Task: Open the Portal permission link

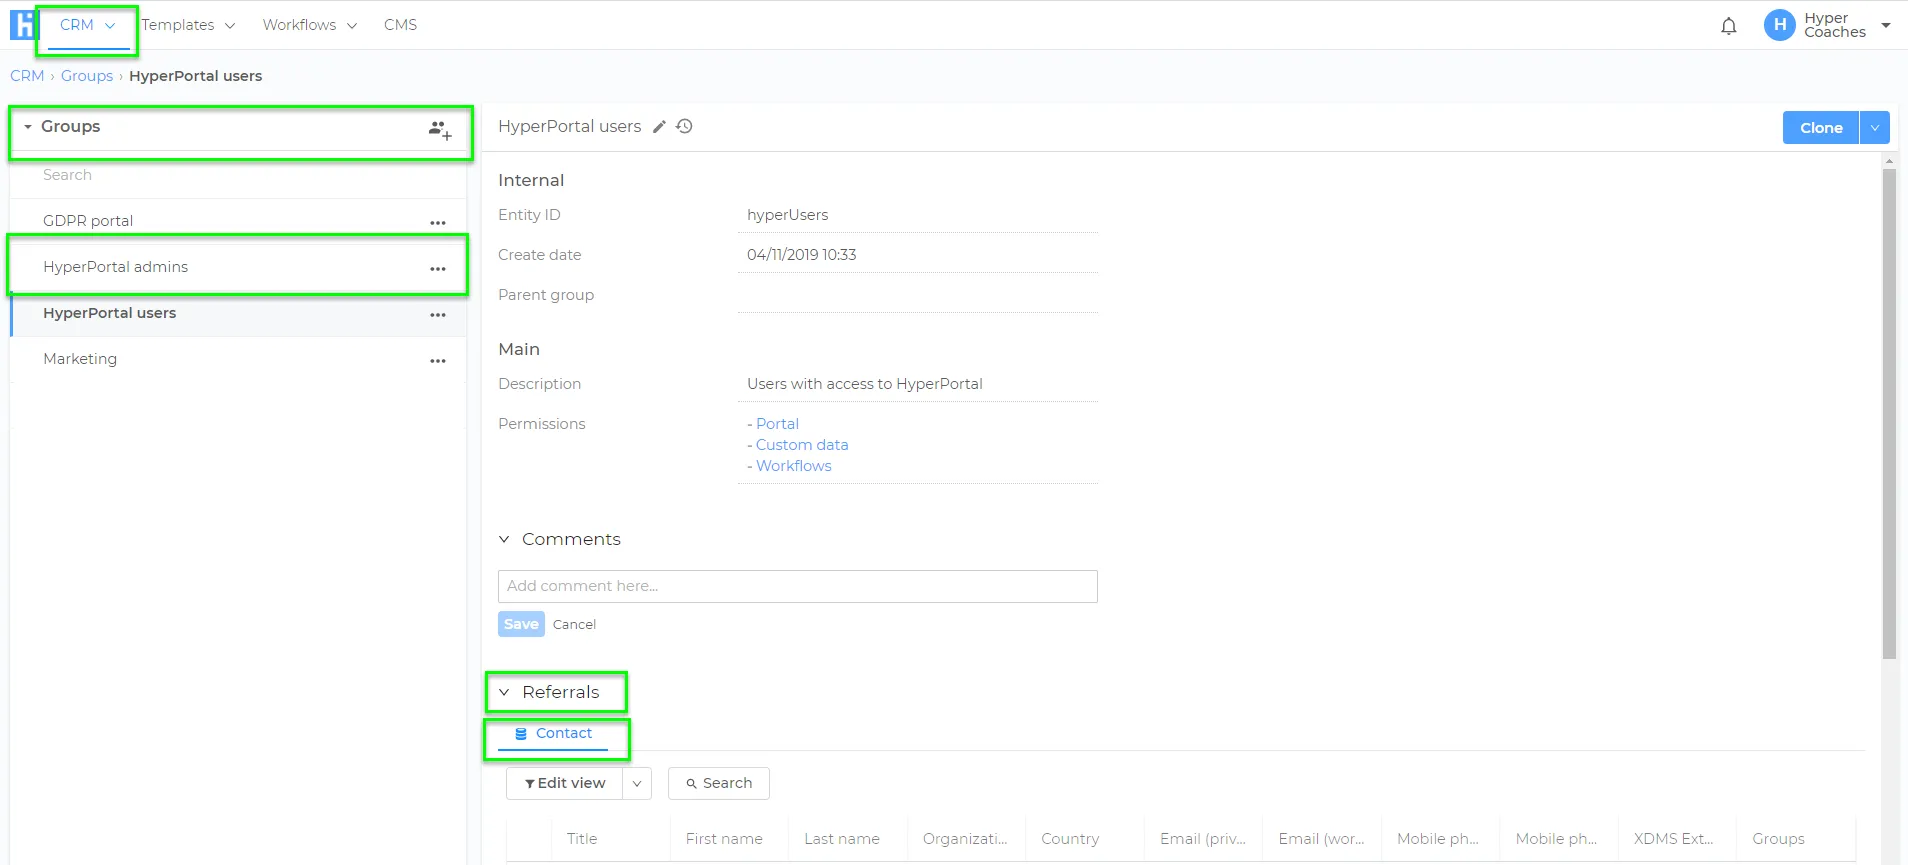Action: [777, 424]
